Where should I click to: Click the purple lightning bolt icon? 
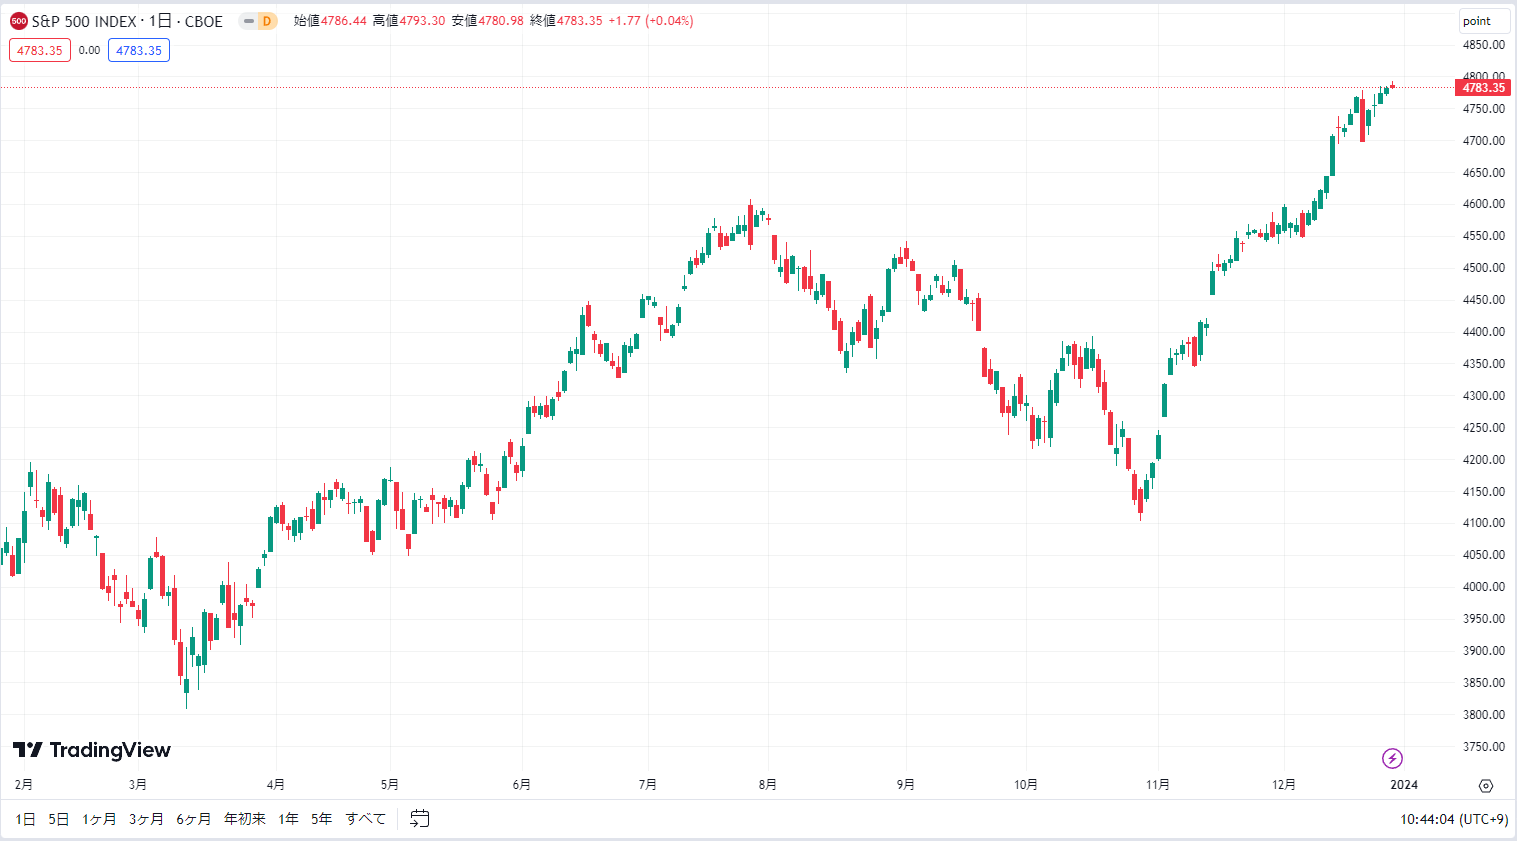[1392, 758]
